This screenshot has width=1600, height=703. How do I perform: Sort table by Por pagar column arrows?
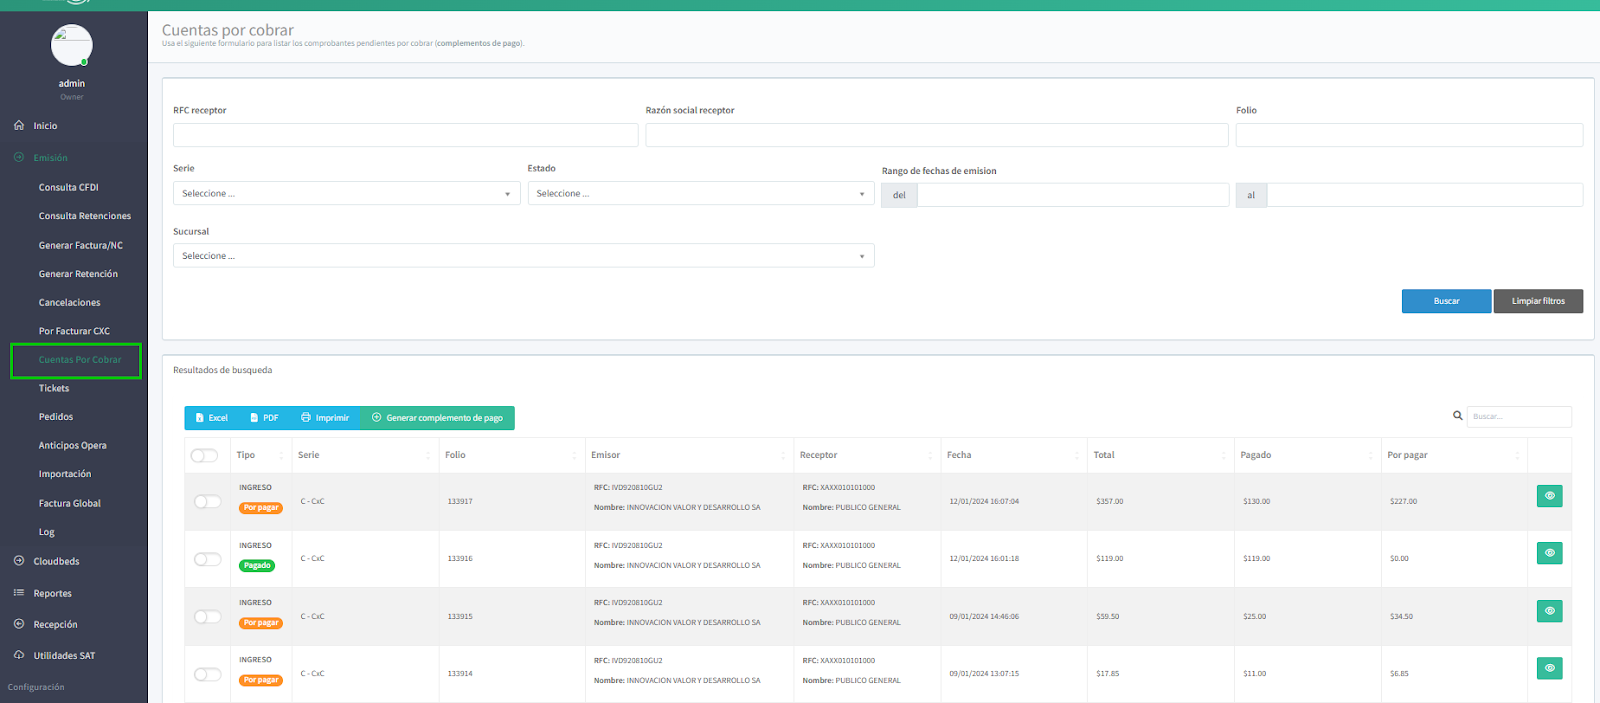pyautogui.click(x=1518, y=456)
